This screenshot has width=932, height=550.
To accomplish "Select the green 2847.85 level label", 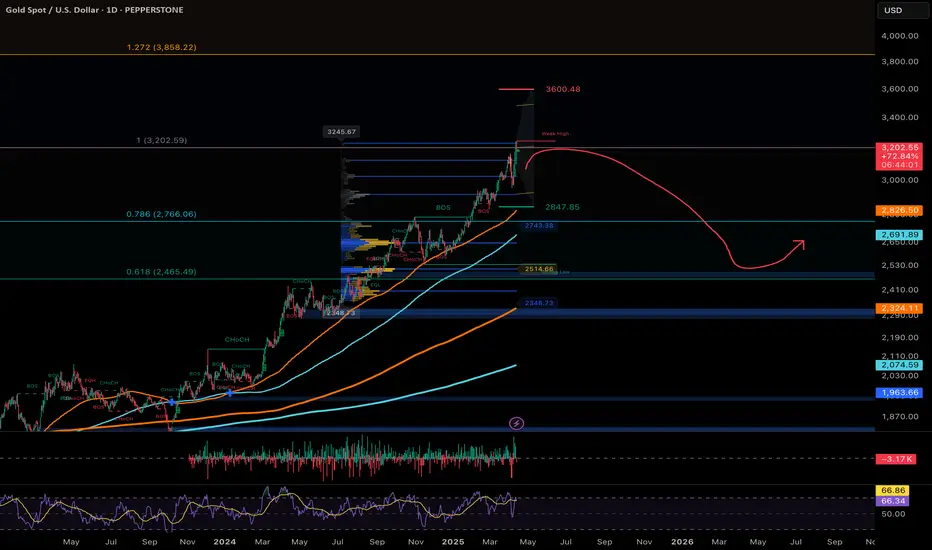I will point(562,207).
